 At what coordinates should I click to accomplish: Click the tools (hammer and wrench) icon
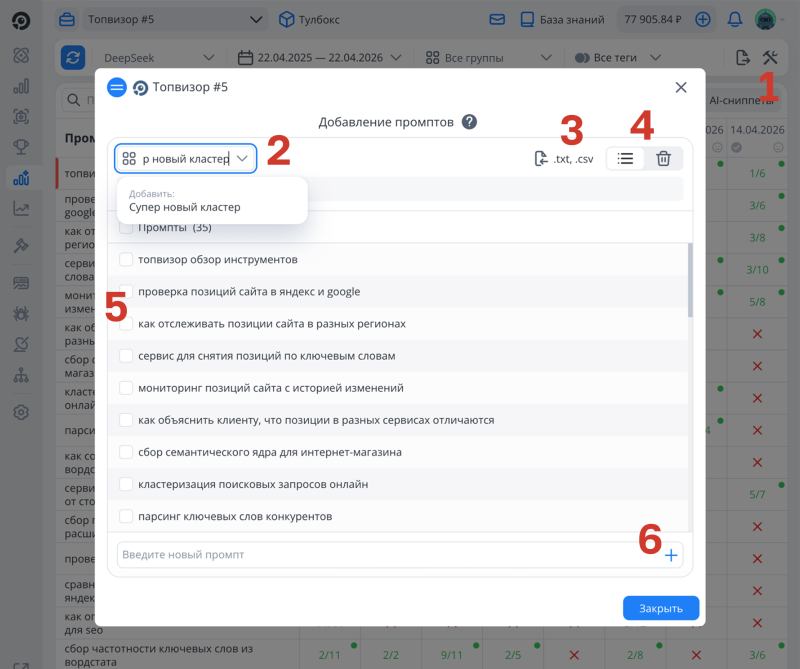[771, 57]
